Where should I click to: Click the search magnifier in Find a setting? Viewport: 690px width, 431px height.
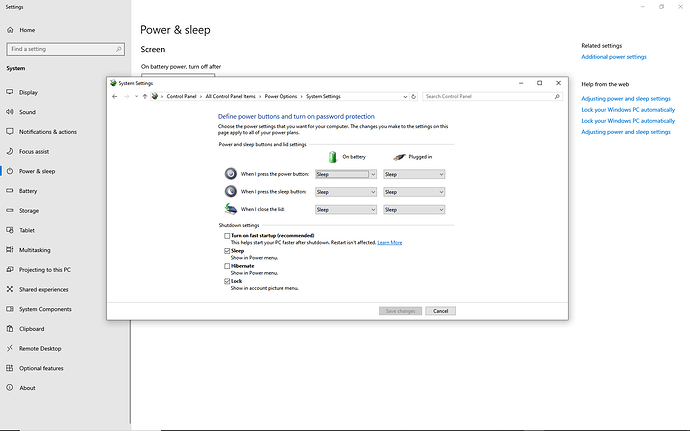click(118, 49)
